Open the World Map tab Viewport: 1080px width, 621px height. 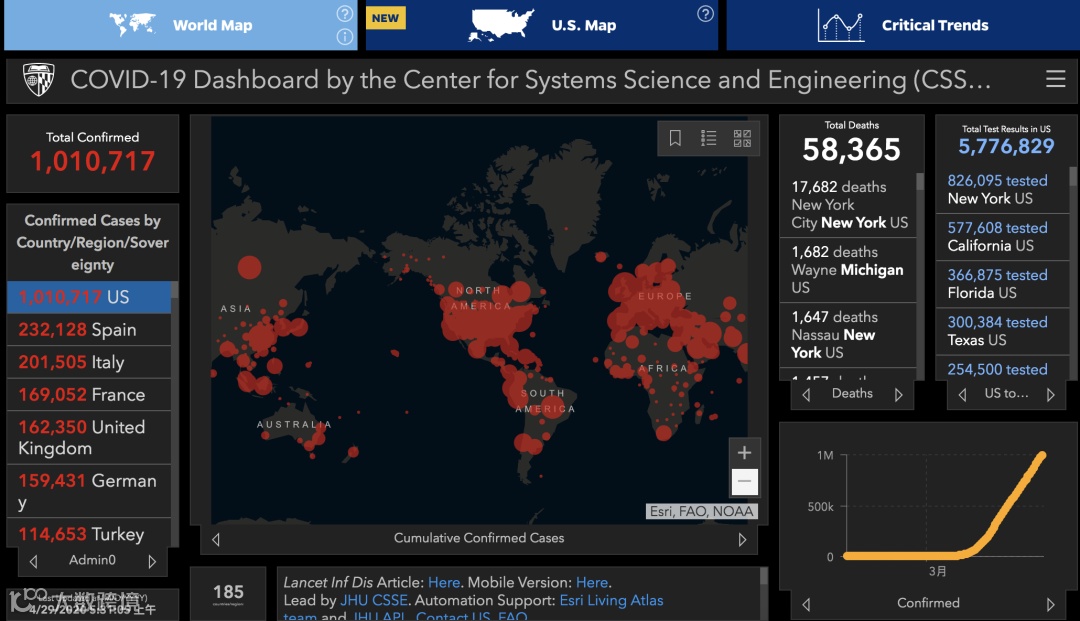180,25
